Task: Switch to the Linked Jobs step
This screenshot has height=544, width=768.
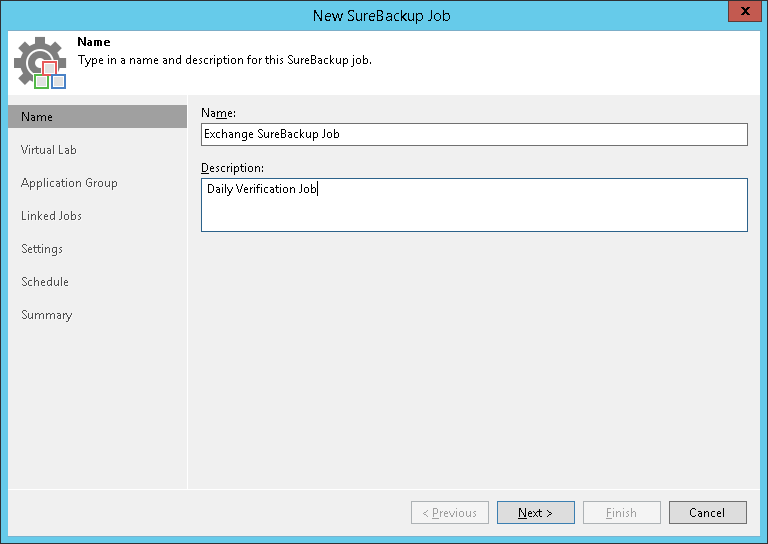Action: point(51,216)
